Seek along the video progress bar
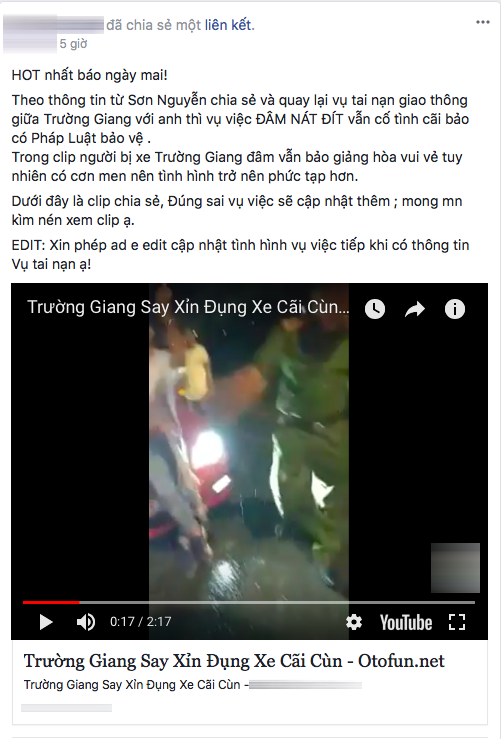This screenshot has height=739, width=501. coord(249,602)
